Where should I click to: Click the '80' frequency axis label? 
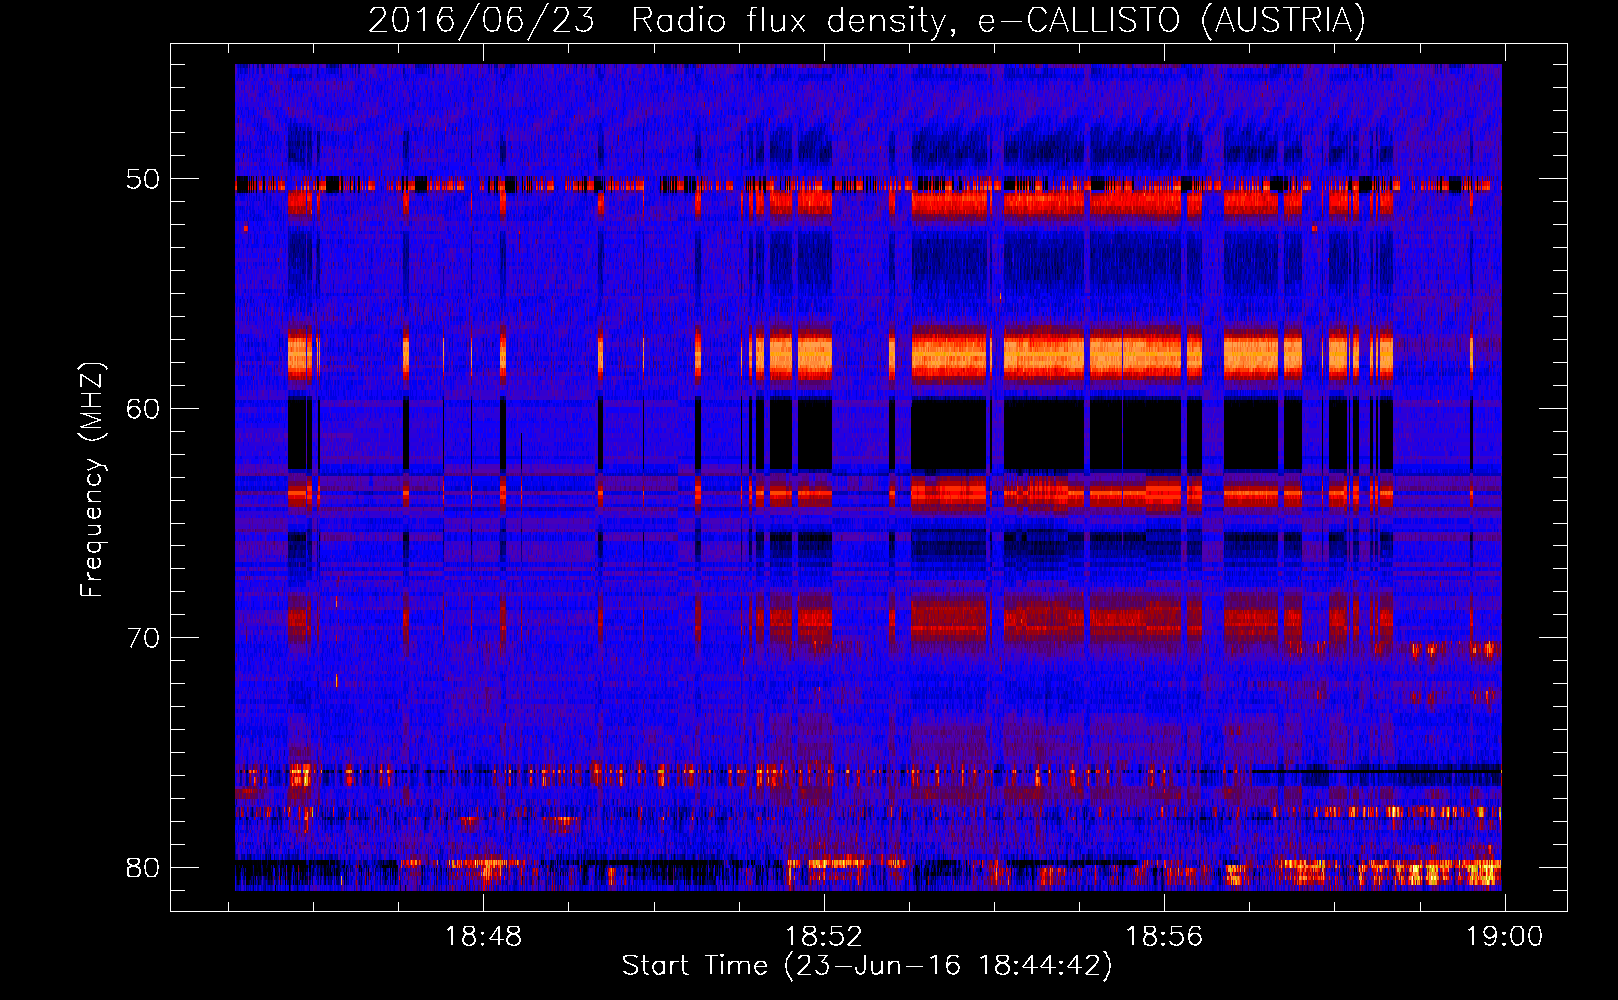pyautogui.click(x=142, y=866)
